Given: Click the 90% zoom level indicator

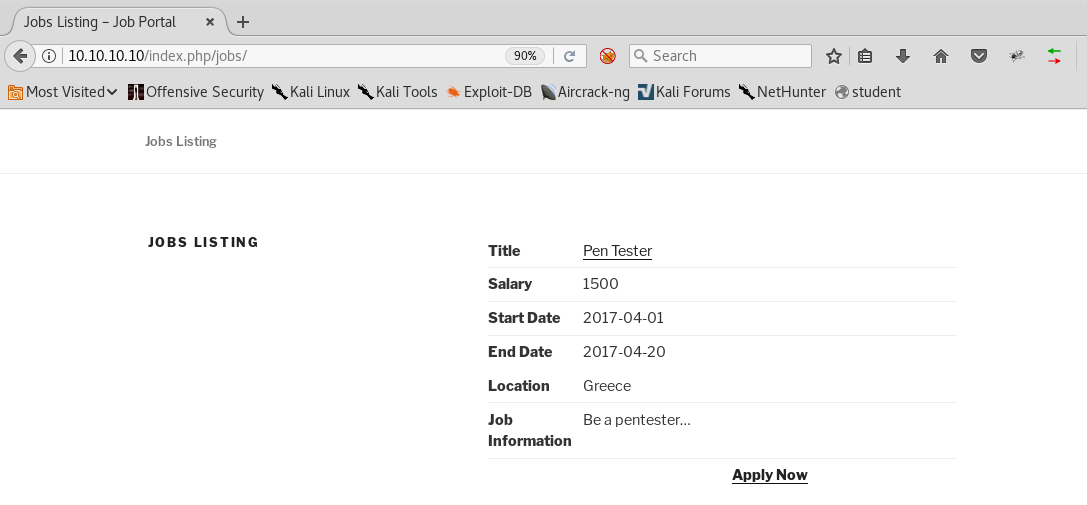Looking at the screenshot, I should [x=525, y=56].
